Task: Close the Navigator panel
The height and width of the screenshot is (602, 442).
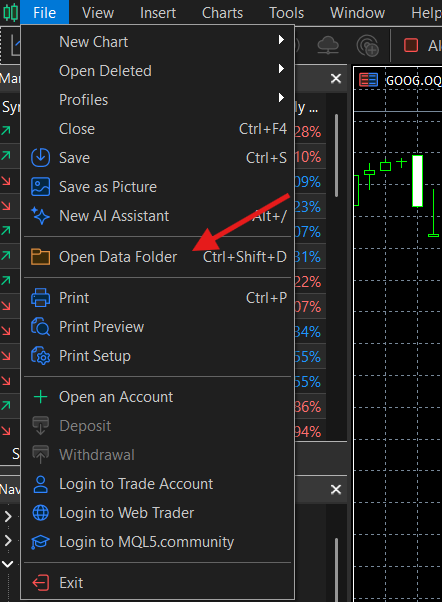Action: (336, 490)
